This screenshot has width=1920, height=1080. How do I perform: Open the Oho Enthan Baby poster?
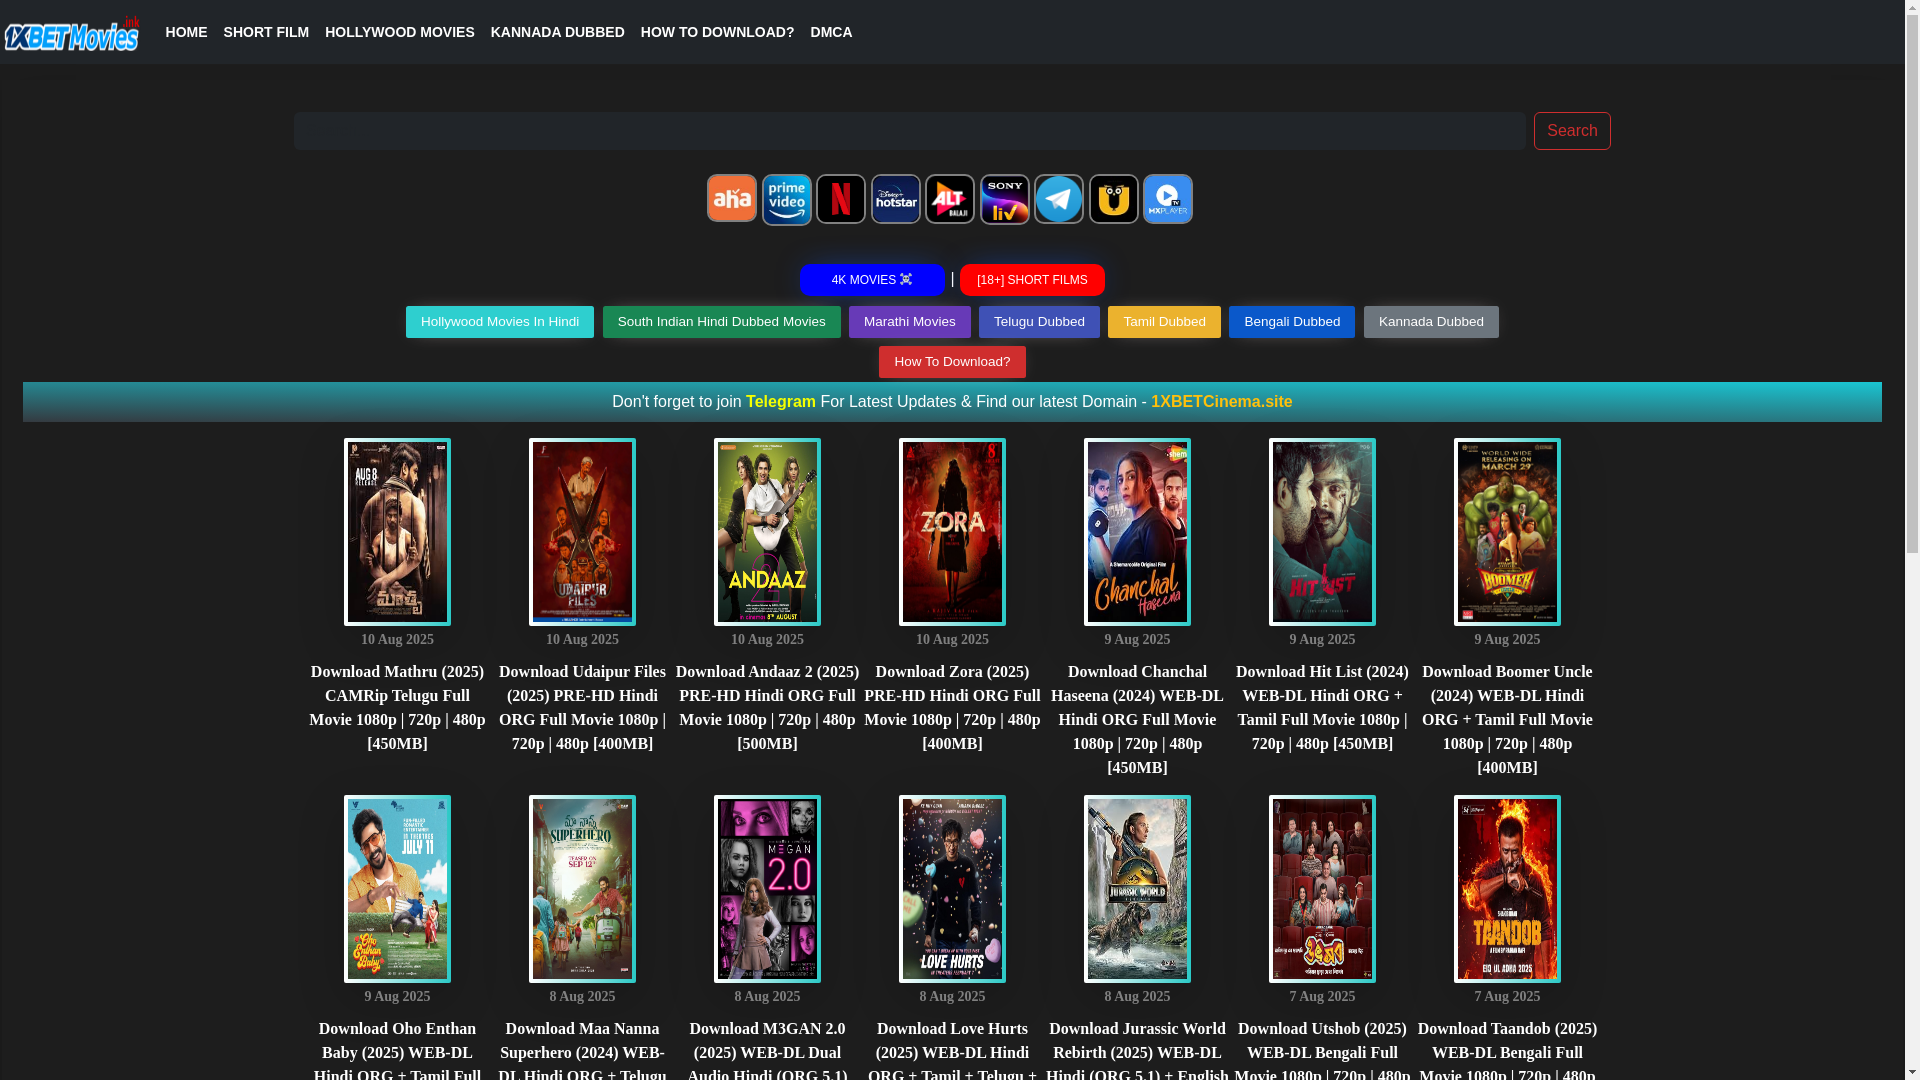tap(397, 889)
